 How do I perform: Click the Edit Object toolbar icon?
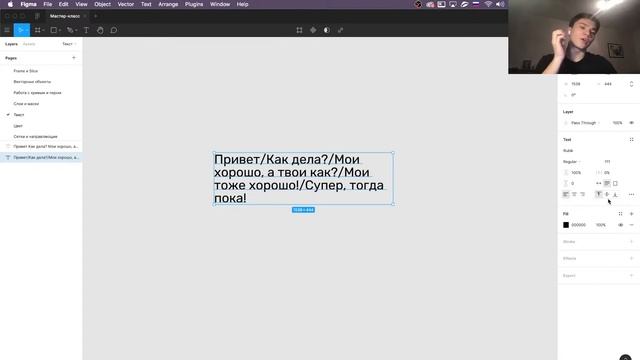299,30
